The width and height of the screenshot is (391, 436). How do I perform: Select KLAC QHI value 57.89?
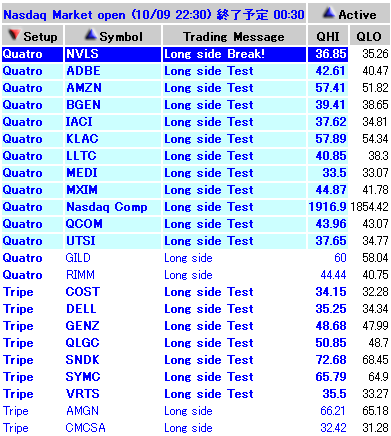click(331, 139)
